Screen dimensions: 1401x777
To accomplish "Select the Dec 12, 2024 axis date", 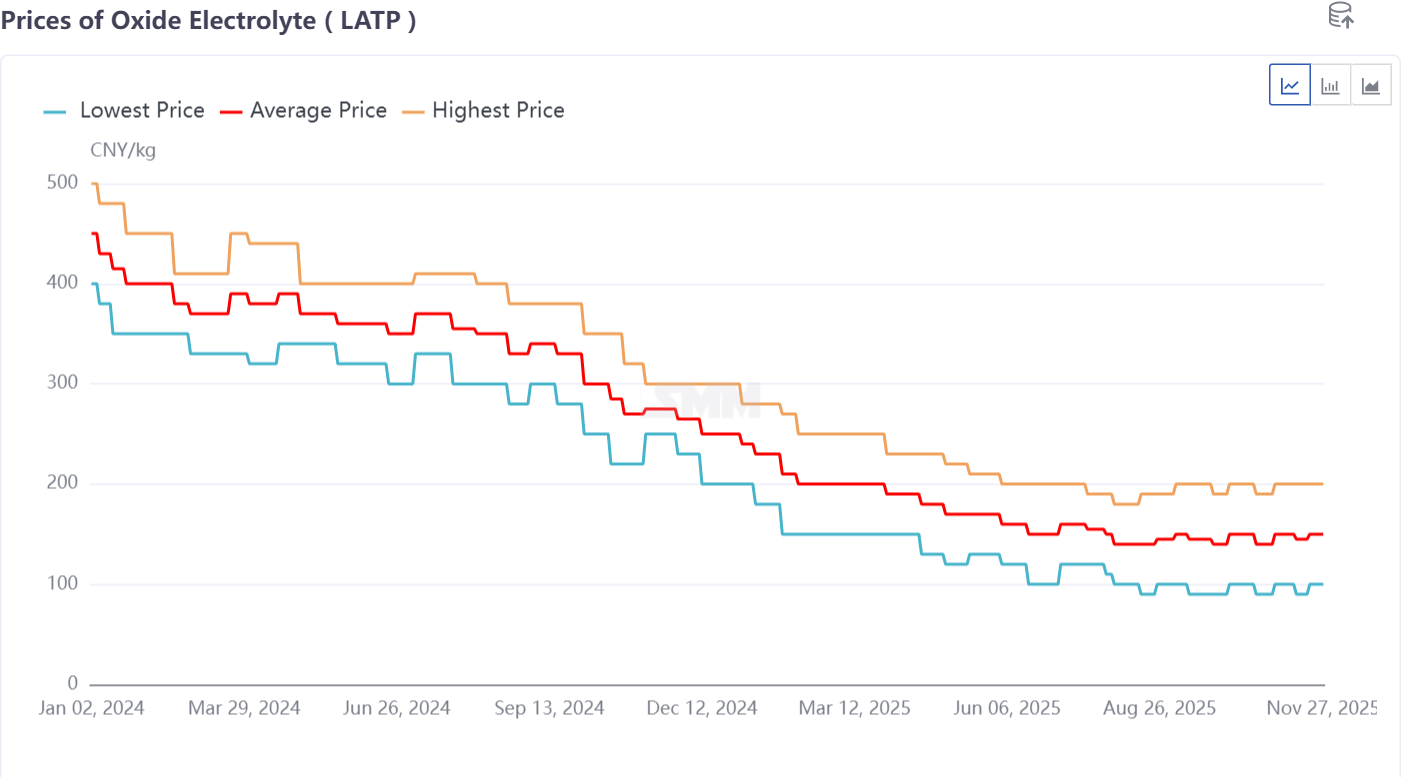I will 702,708.
